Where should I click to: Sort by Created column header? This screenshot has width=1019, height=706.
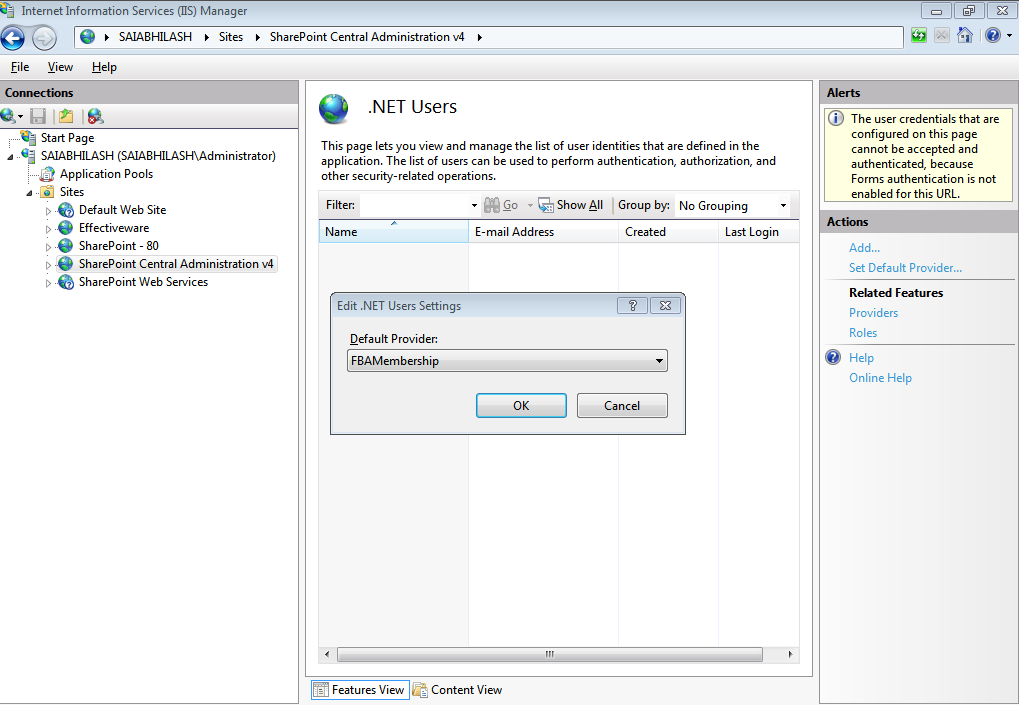tap(668, 231)
